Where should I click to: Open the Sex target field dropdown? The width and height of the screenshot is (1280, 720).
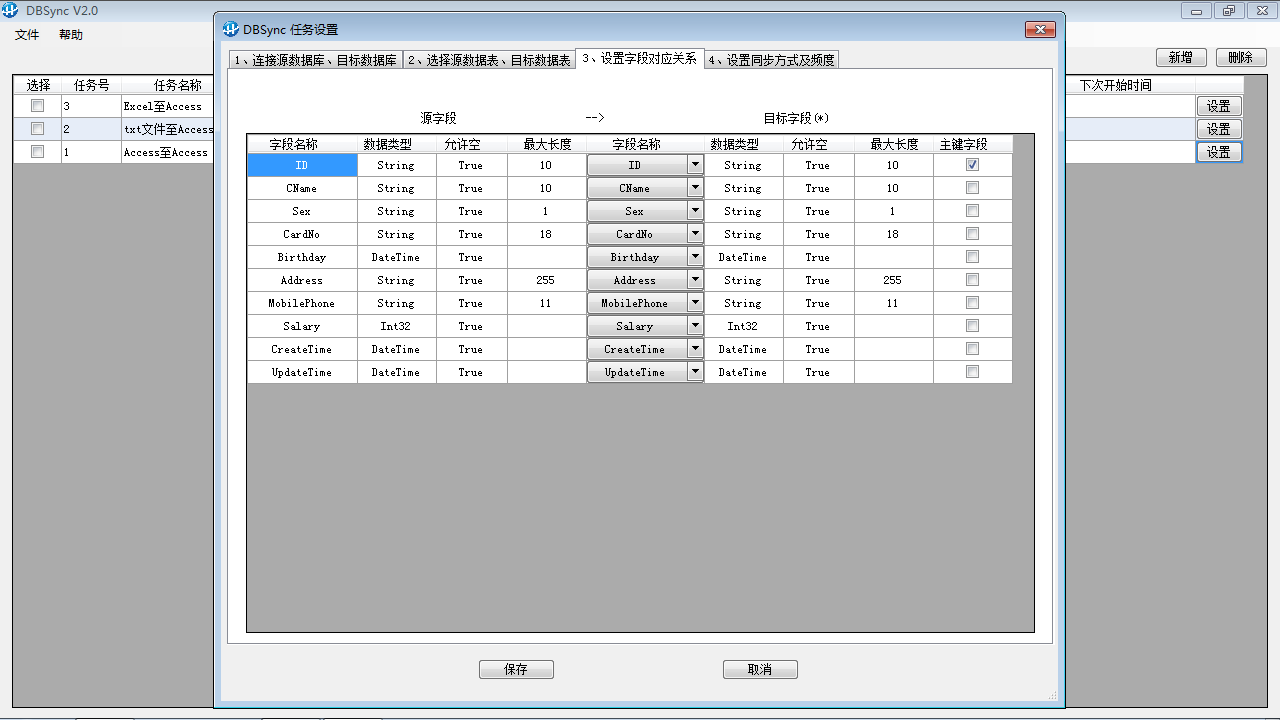pos(694,210)
